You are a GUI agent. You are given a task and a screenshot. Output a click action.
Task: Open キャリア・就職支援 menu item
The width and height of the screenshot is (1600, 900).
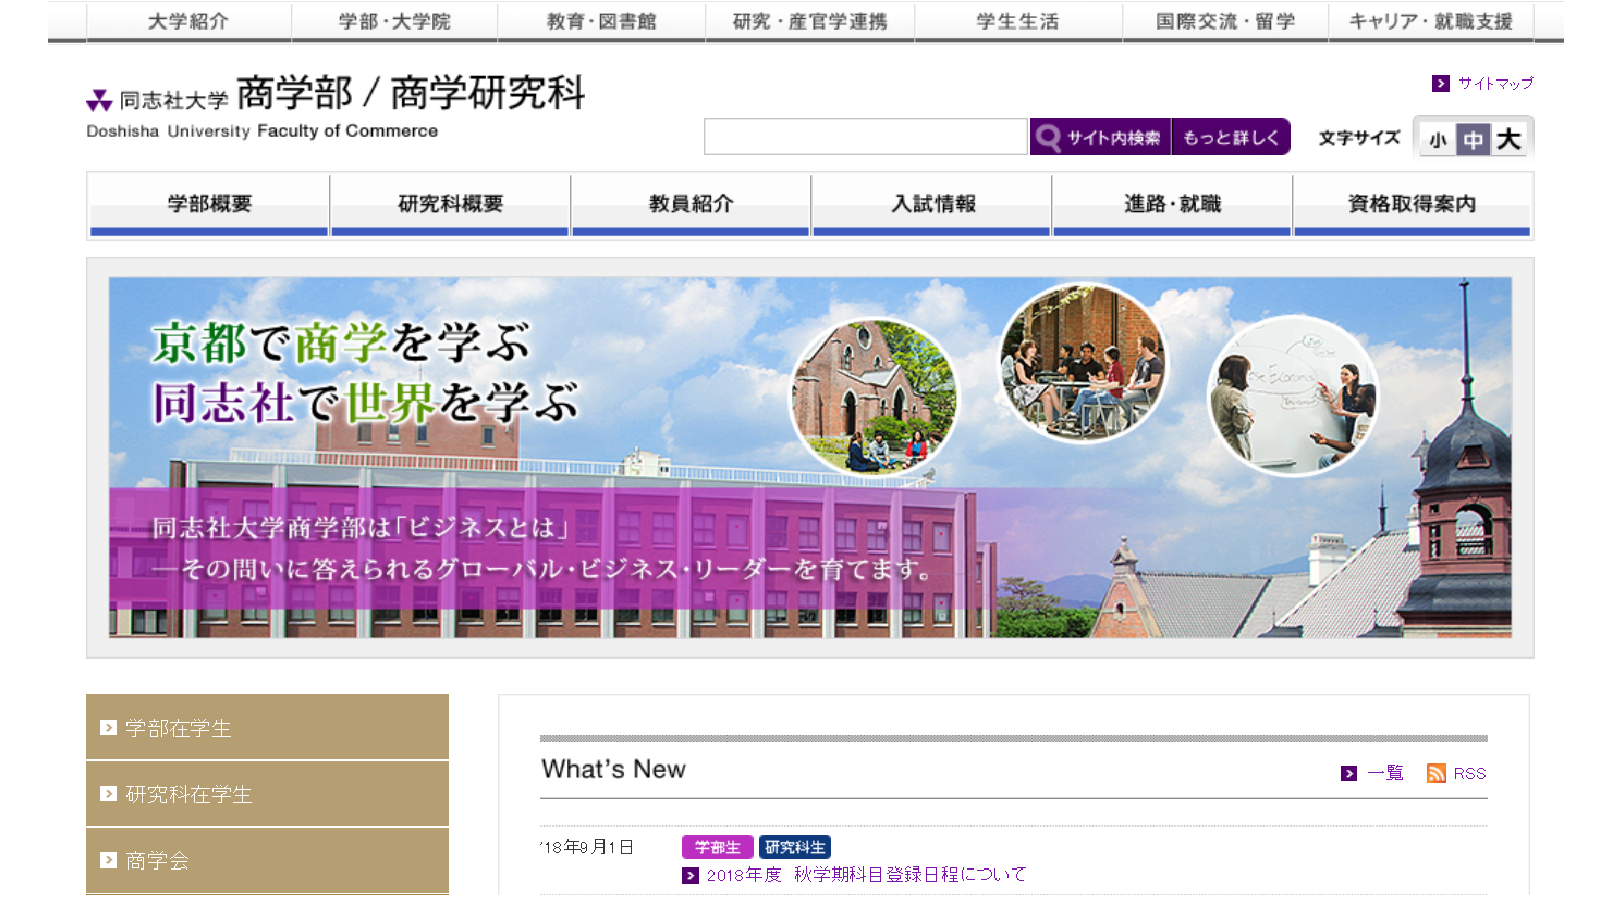[x=1431, y=21]
